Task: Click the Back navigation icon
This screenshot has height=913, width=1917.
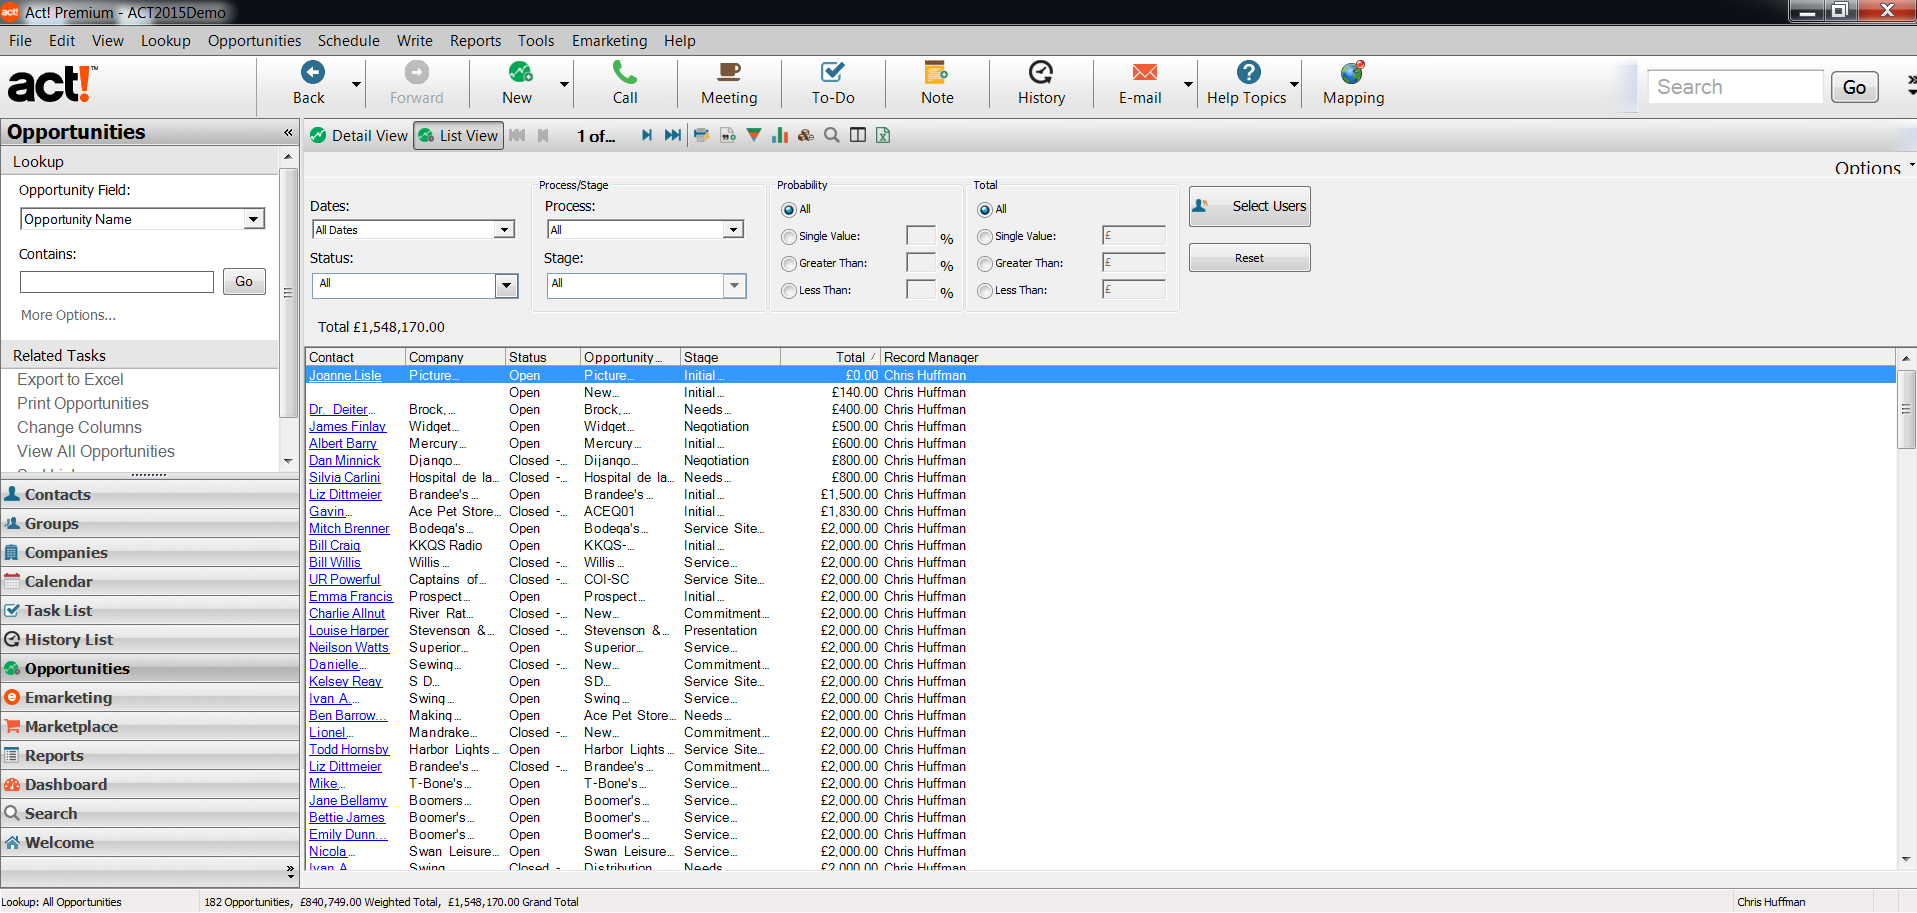Action: click(312, 72)
